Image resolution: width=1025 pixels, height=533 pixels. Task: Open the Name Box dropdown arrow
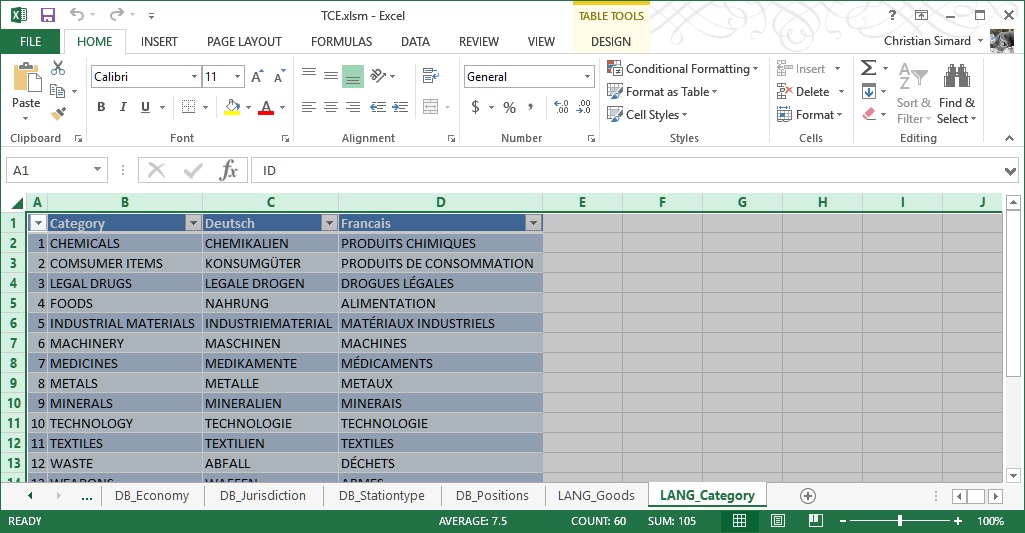97,170
